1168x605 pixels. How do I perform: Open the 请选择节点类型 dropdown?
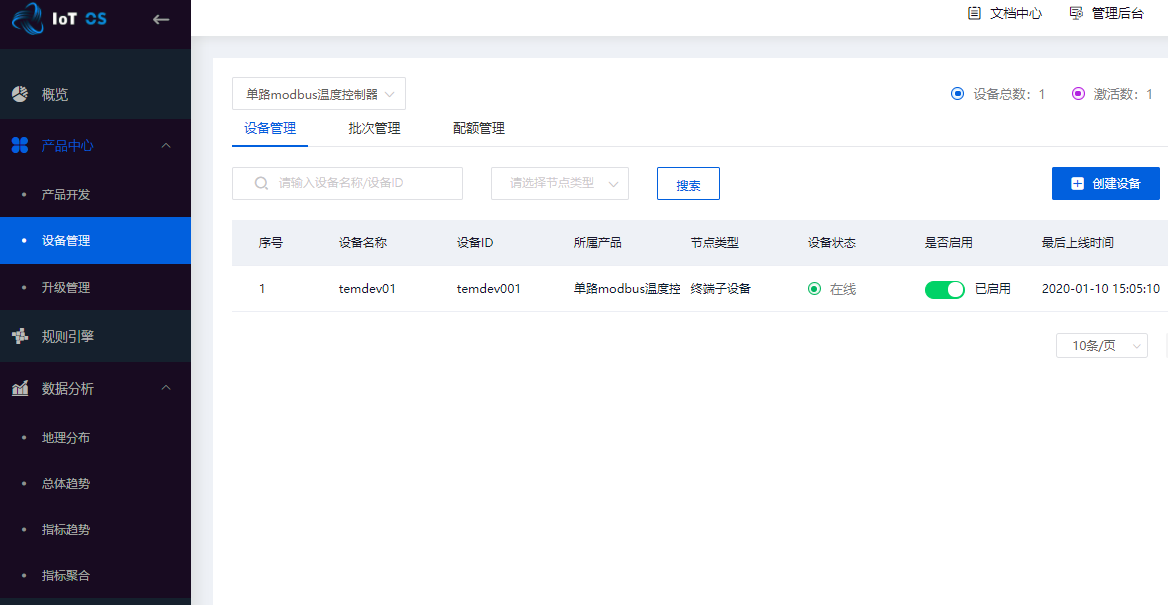tap(560, 183)
